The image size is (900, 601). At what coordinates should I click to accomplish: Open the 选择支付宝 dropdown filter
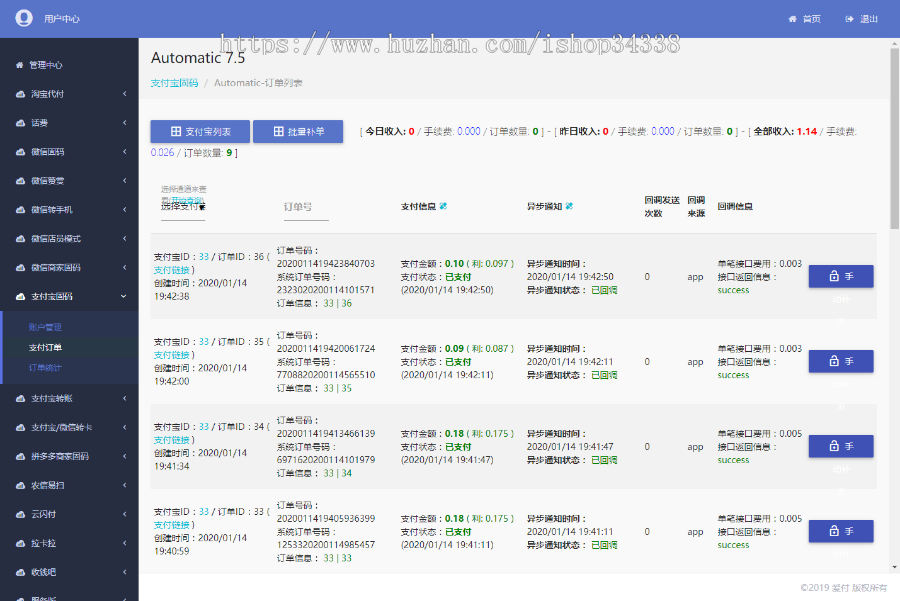(183, 207)
